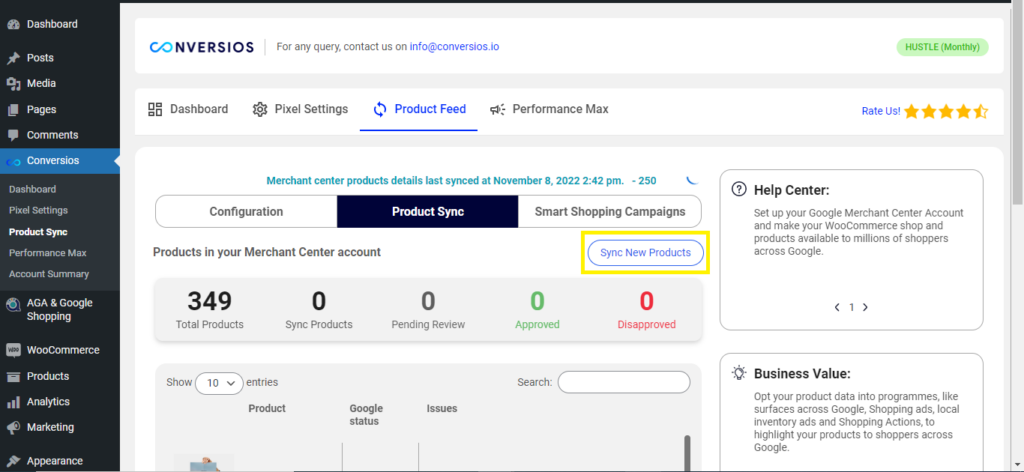
Task: Click the Conversios logo
Action: tap(202, 47)
